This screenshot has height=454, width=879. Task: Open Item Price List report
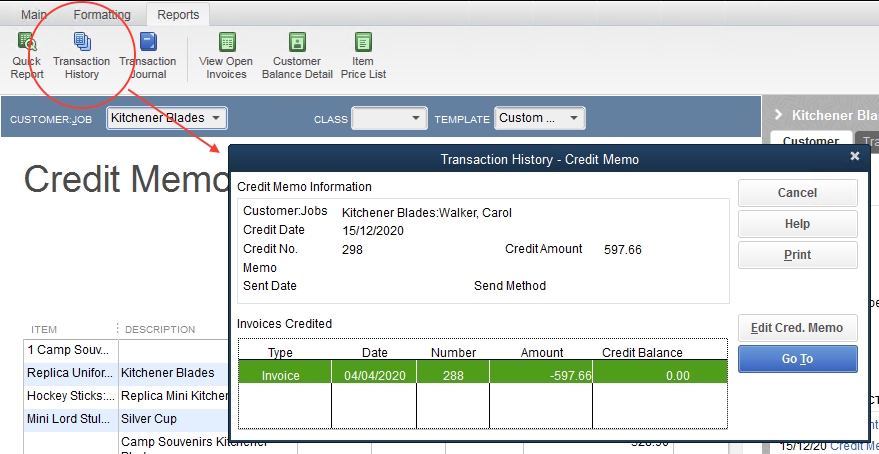(x=363, y=56)
